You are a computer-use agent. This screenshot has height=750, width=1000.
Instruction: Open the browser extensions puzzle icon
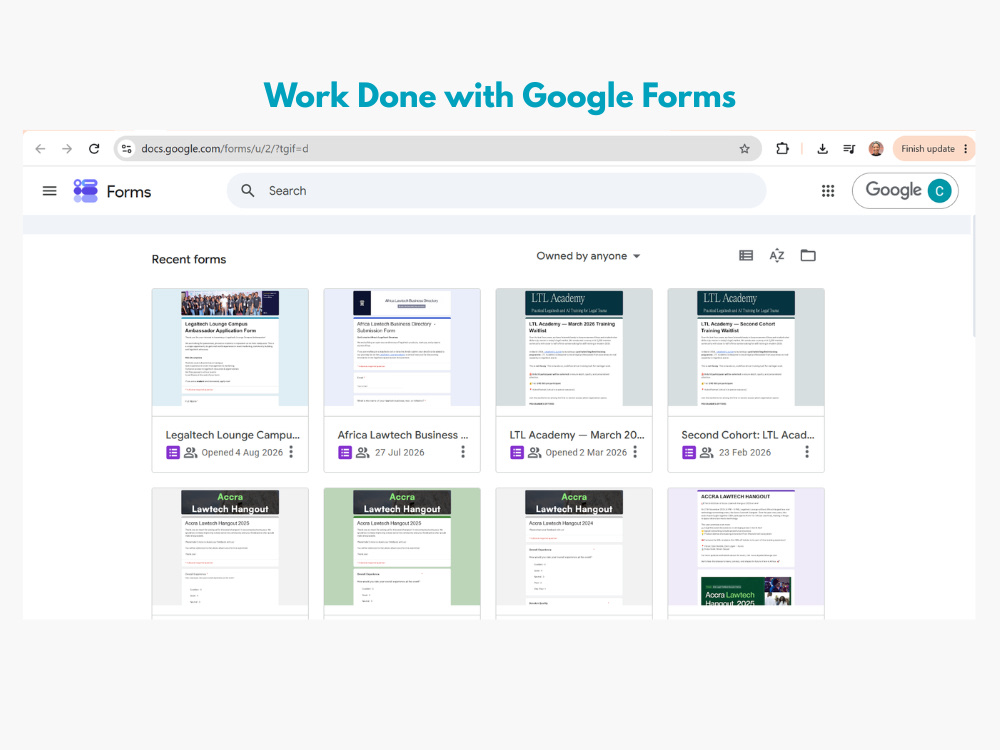tap(782, 149)
